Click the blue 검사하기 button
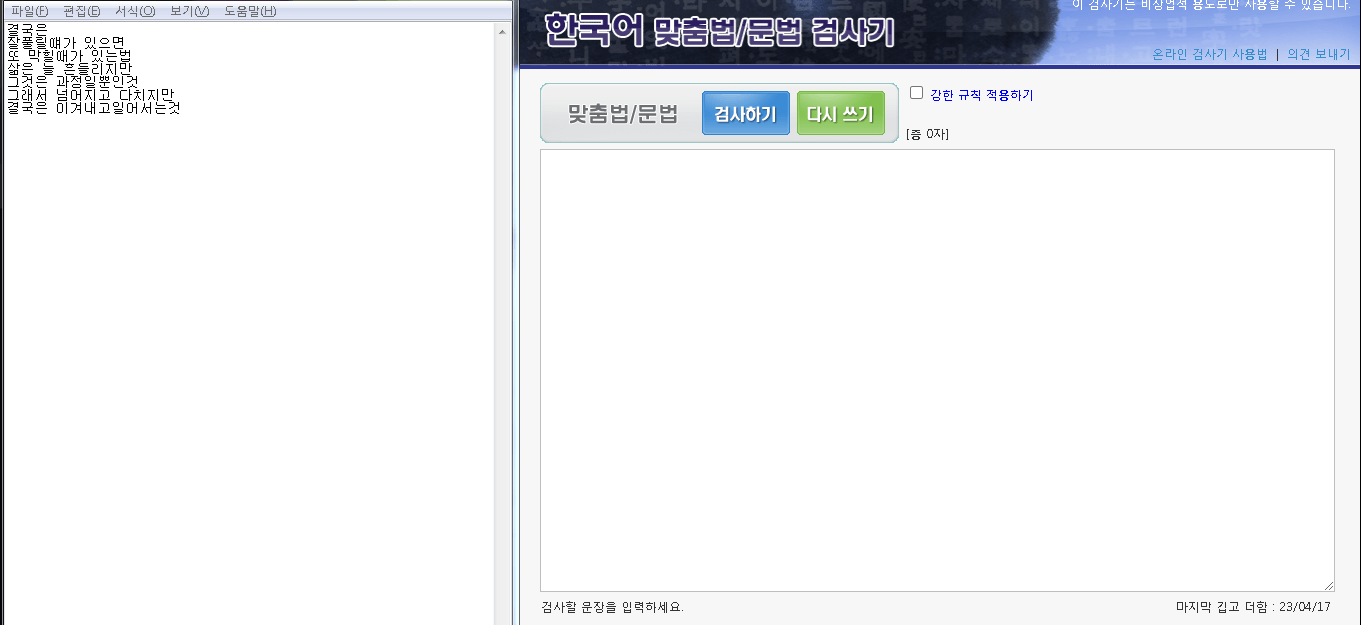 (746, 113)
